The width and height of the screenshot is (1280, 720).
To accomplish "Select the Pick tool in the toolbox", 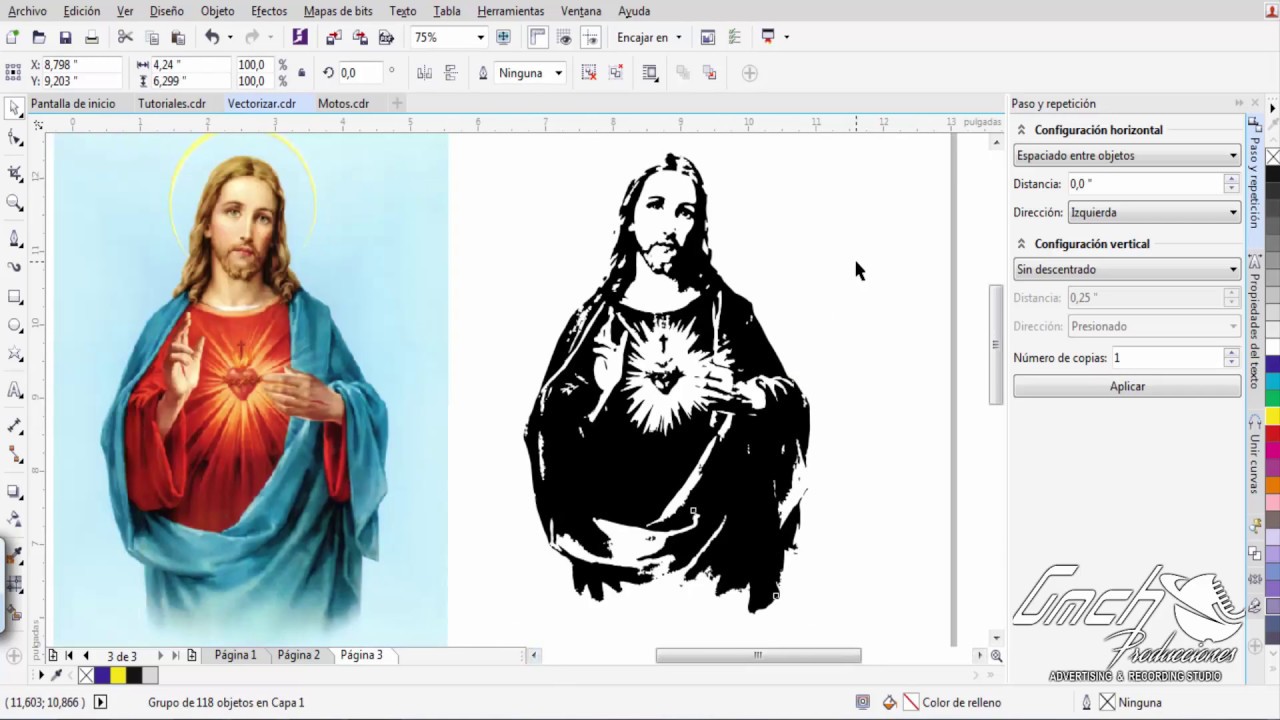I will (15, 108).
